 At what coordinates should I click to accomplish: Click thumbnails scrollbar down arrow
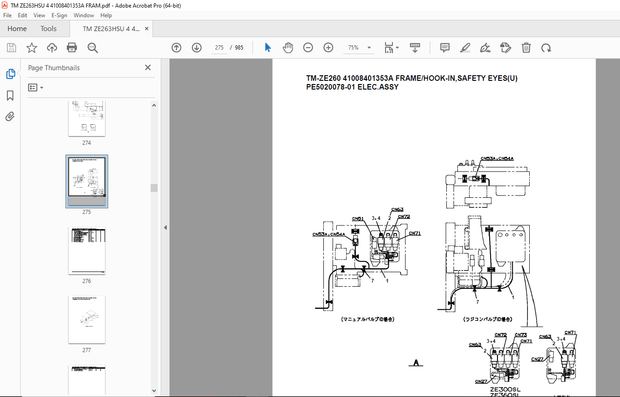(154, 391)
